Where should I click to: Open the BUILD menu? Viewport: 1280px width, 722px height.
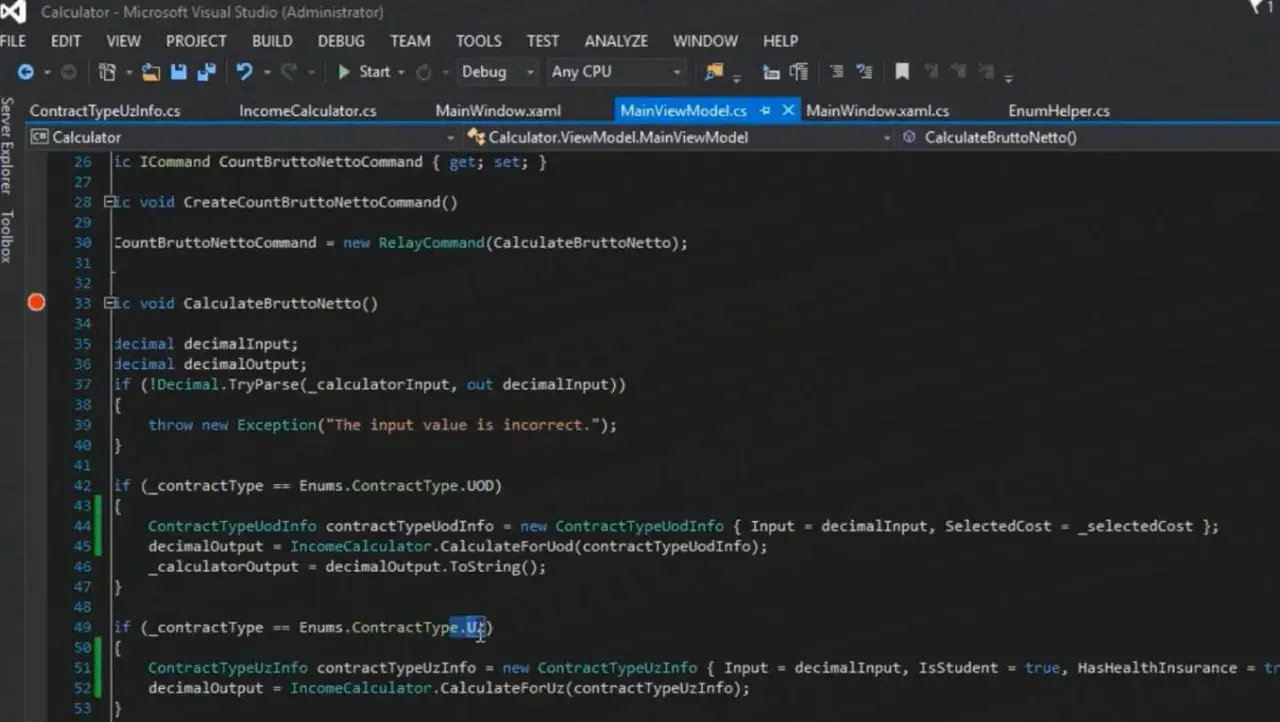pyautogui.click(x=272, y=41)
